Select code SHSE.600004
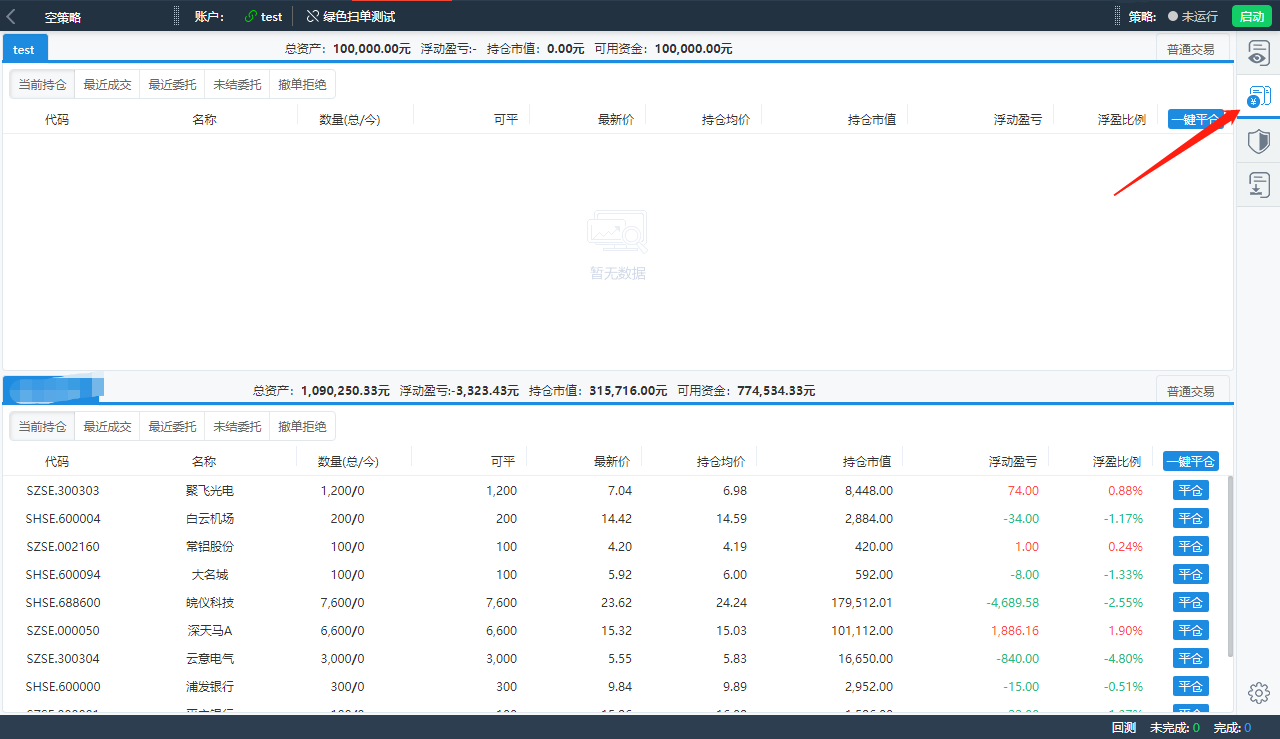The width and height of the screenshot is (1280, 739). tap(63, 519)
